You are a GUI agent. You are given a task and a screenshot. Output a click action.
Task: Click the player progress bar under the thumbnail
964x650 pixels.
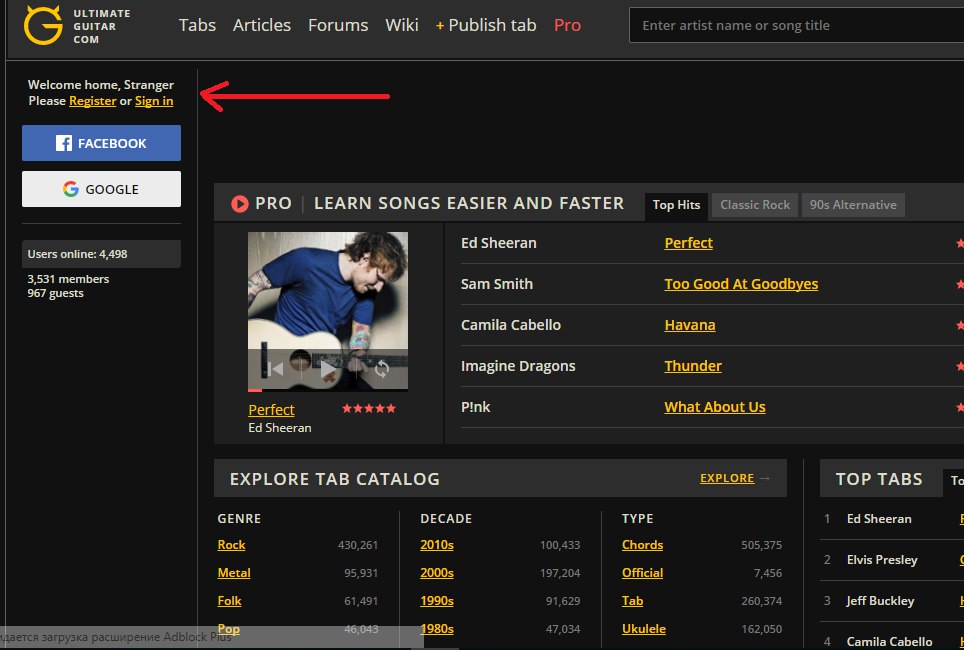click(328, 390)
